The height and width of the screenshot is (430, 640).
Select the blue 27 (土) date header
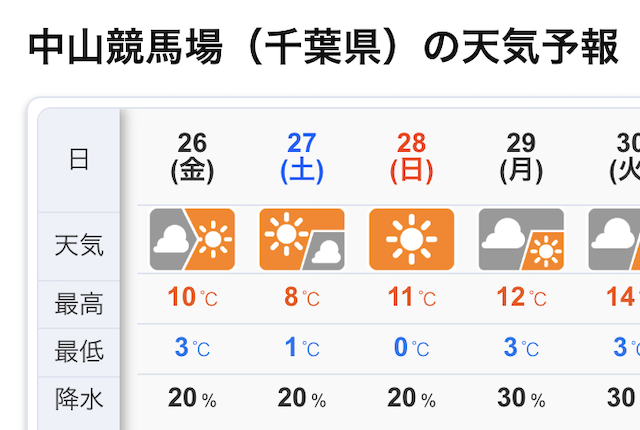301,157
